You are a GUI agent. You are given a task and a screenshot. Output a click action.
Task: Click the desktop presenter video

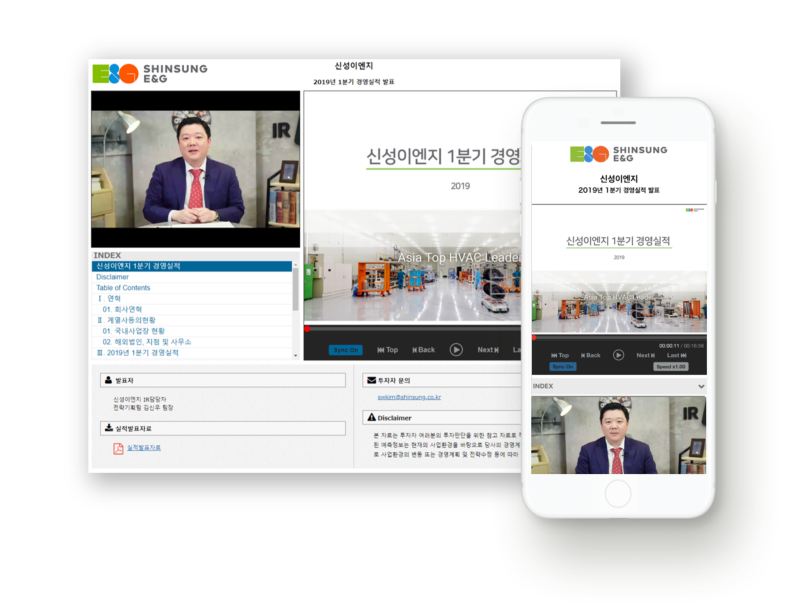pyautogui.click(x=196, y=170)
